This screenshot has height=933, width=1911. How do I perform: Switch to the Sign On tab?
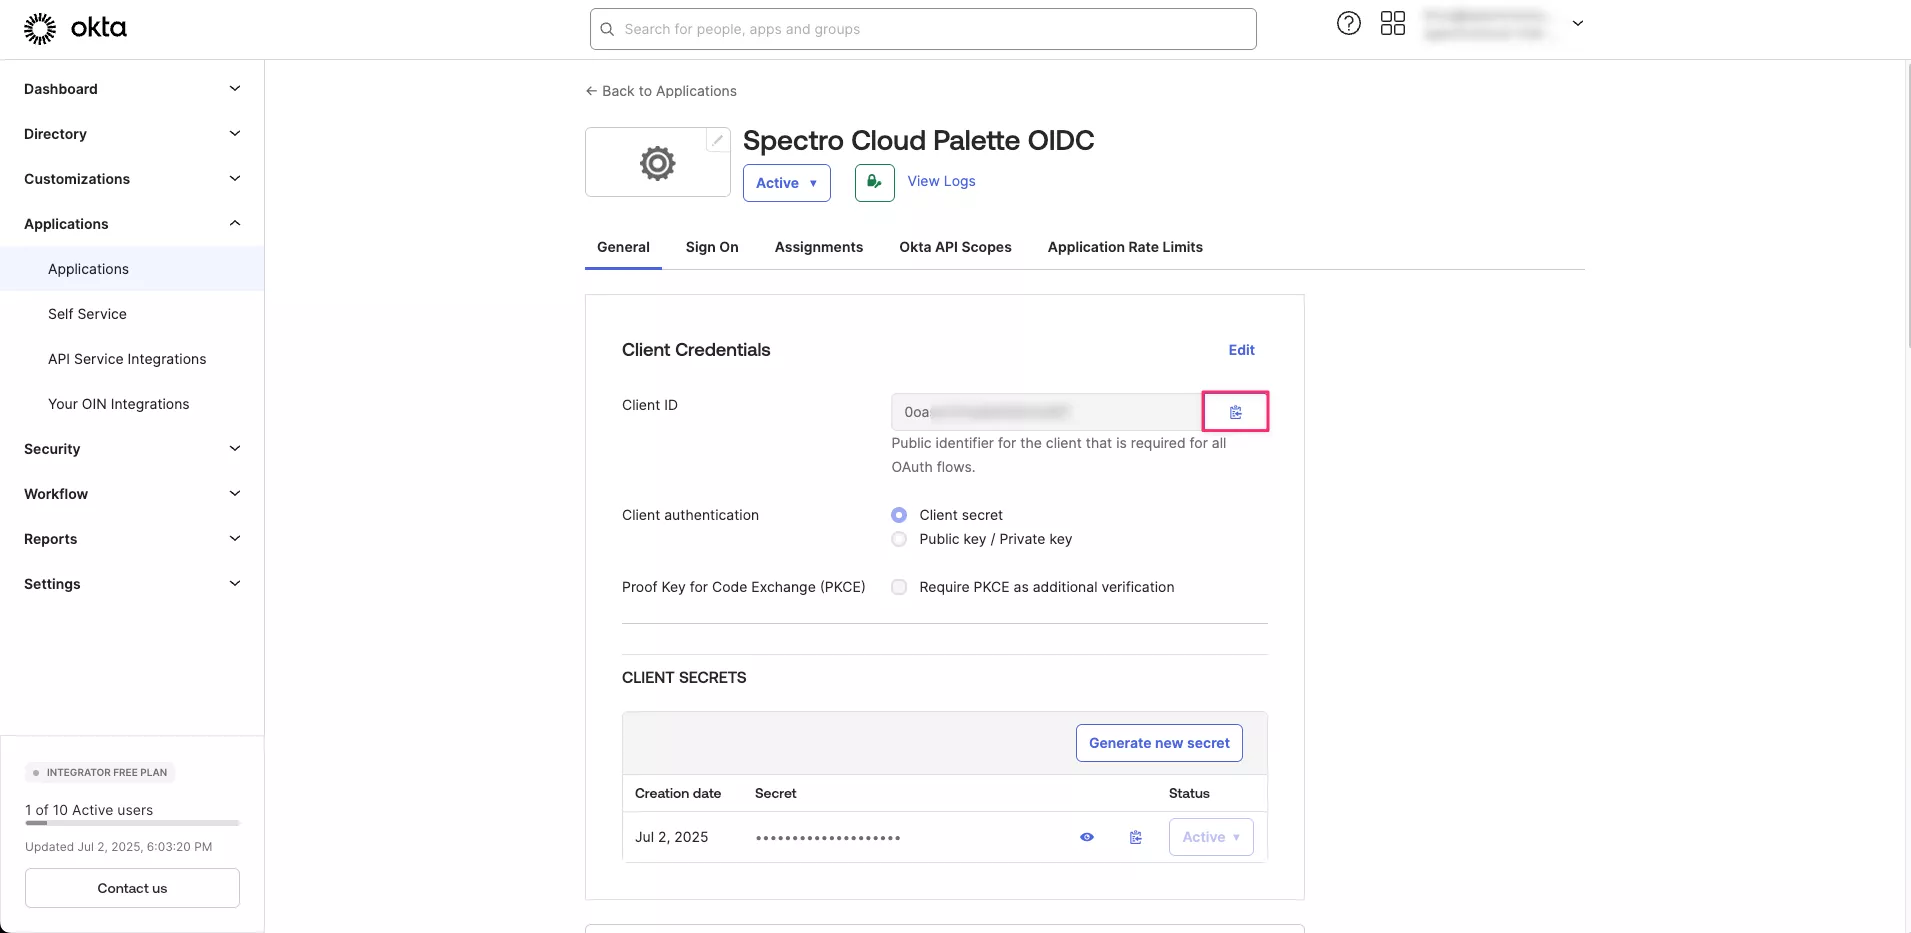[x=711, y=247]
